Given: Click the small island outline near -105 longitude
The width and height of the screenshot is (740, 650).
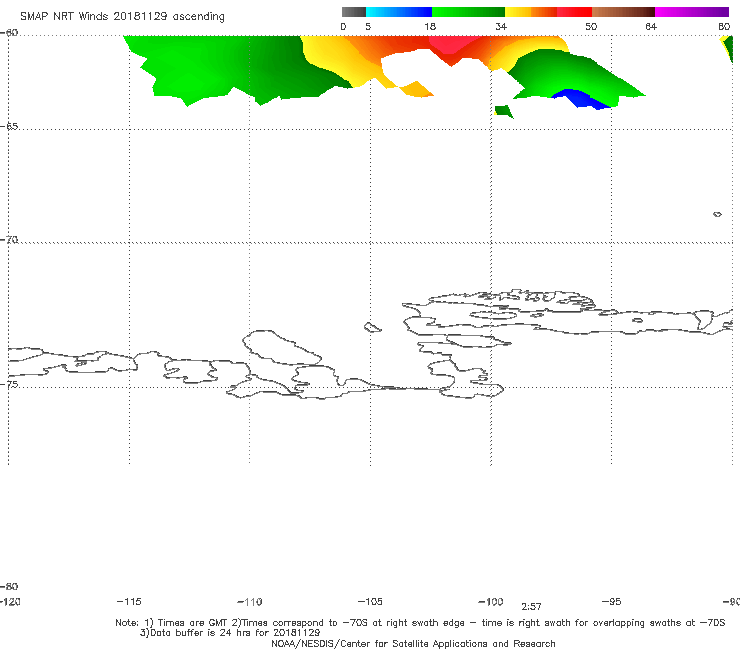Looking at the screenshot, I should tap(372, 327).
